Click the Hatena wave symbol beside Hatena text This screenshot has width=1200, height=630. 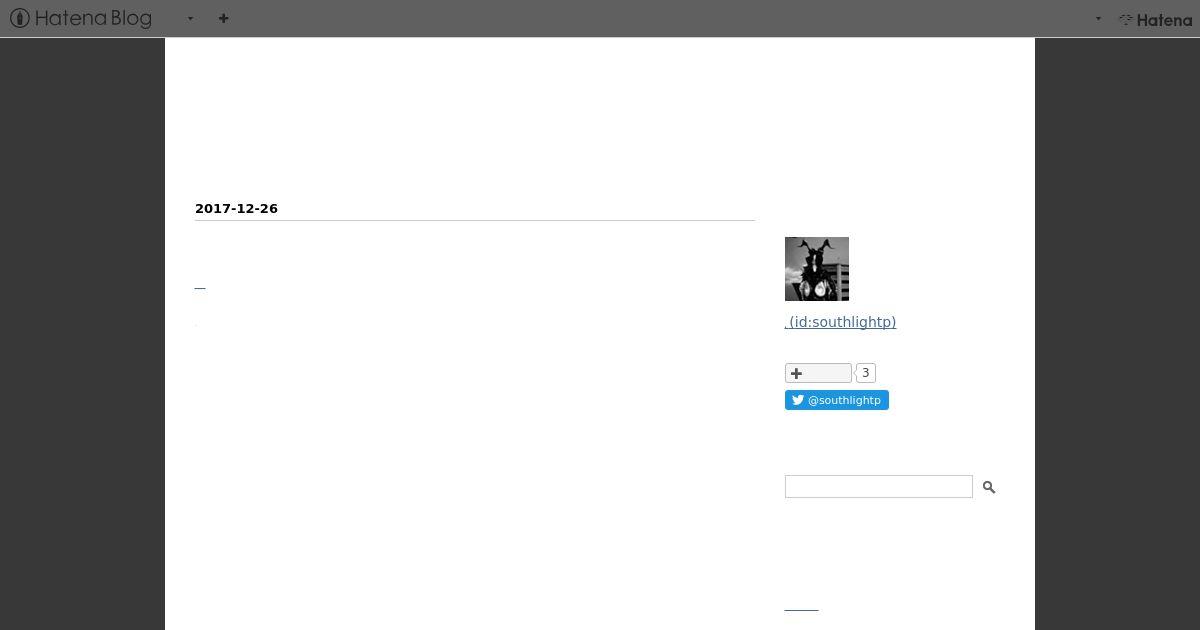point(1126,19)
